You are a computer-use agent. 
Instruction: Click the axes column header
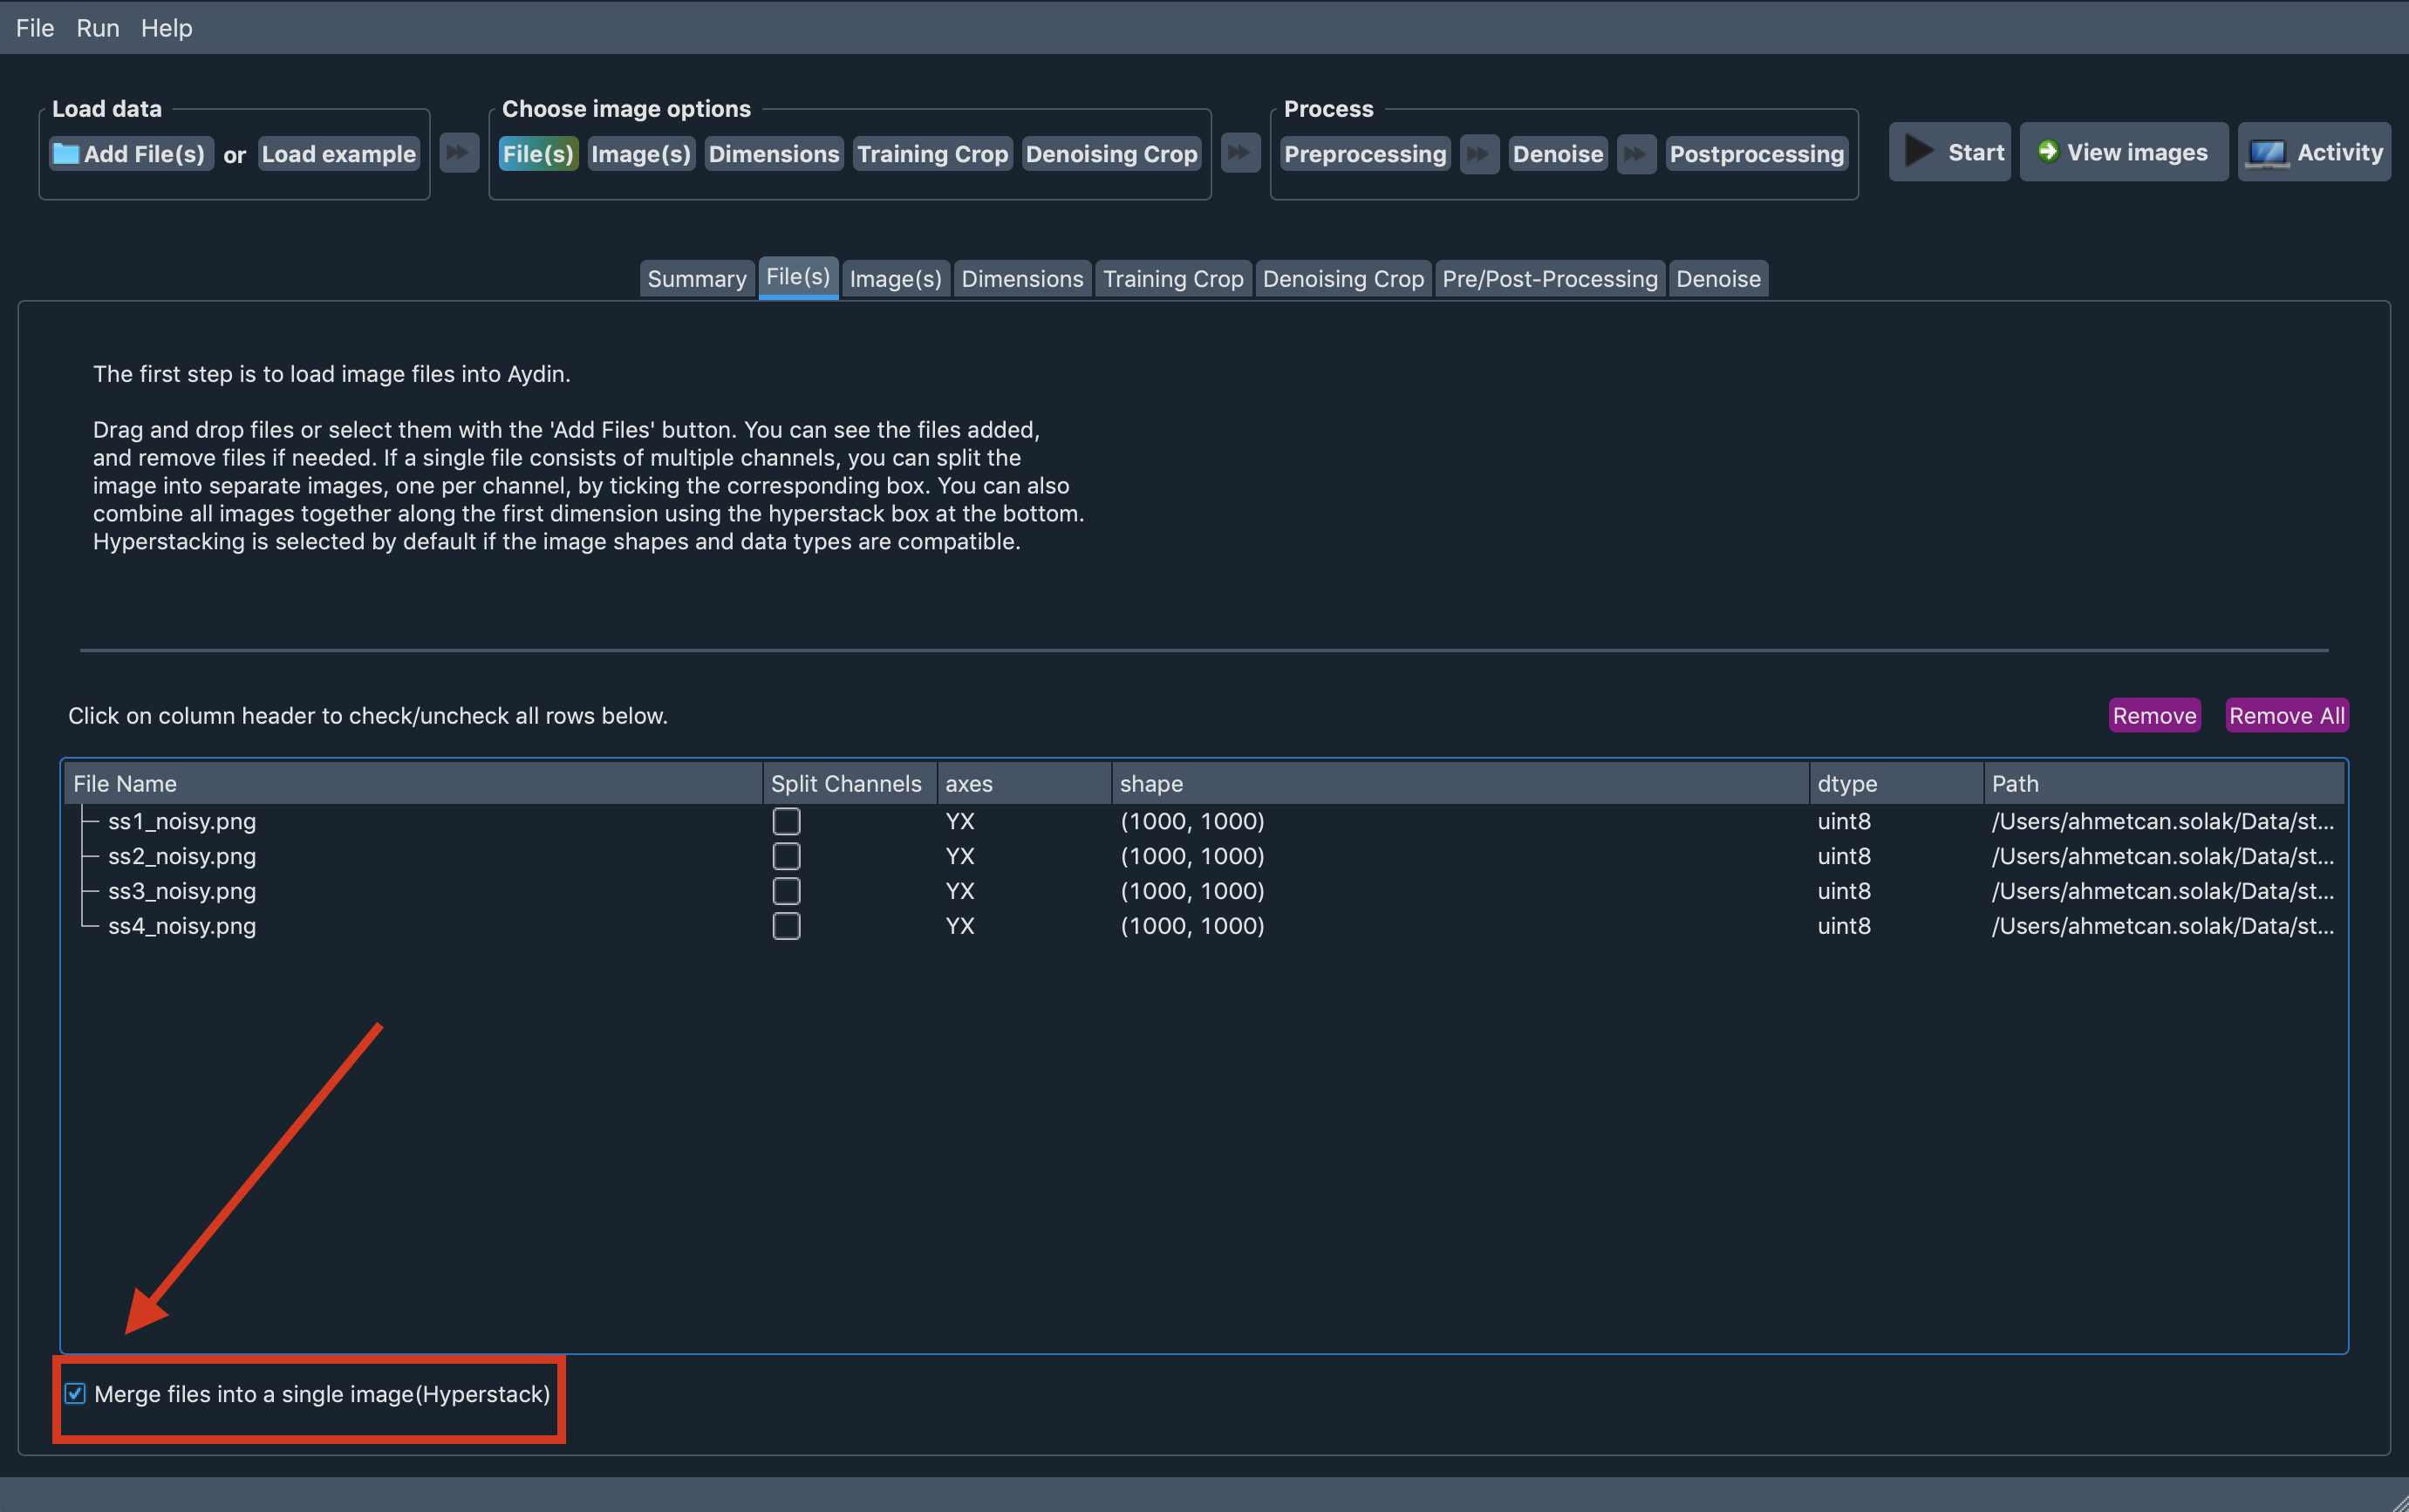coord(1024,784)
